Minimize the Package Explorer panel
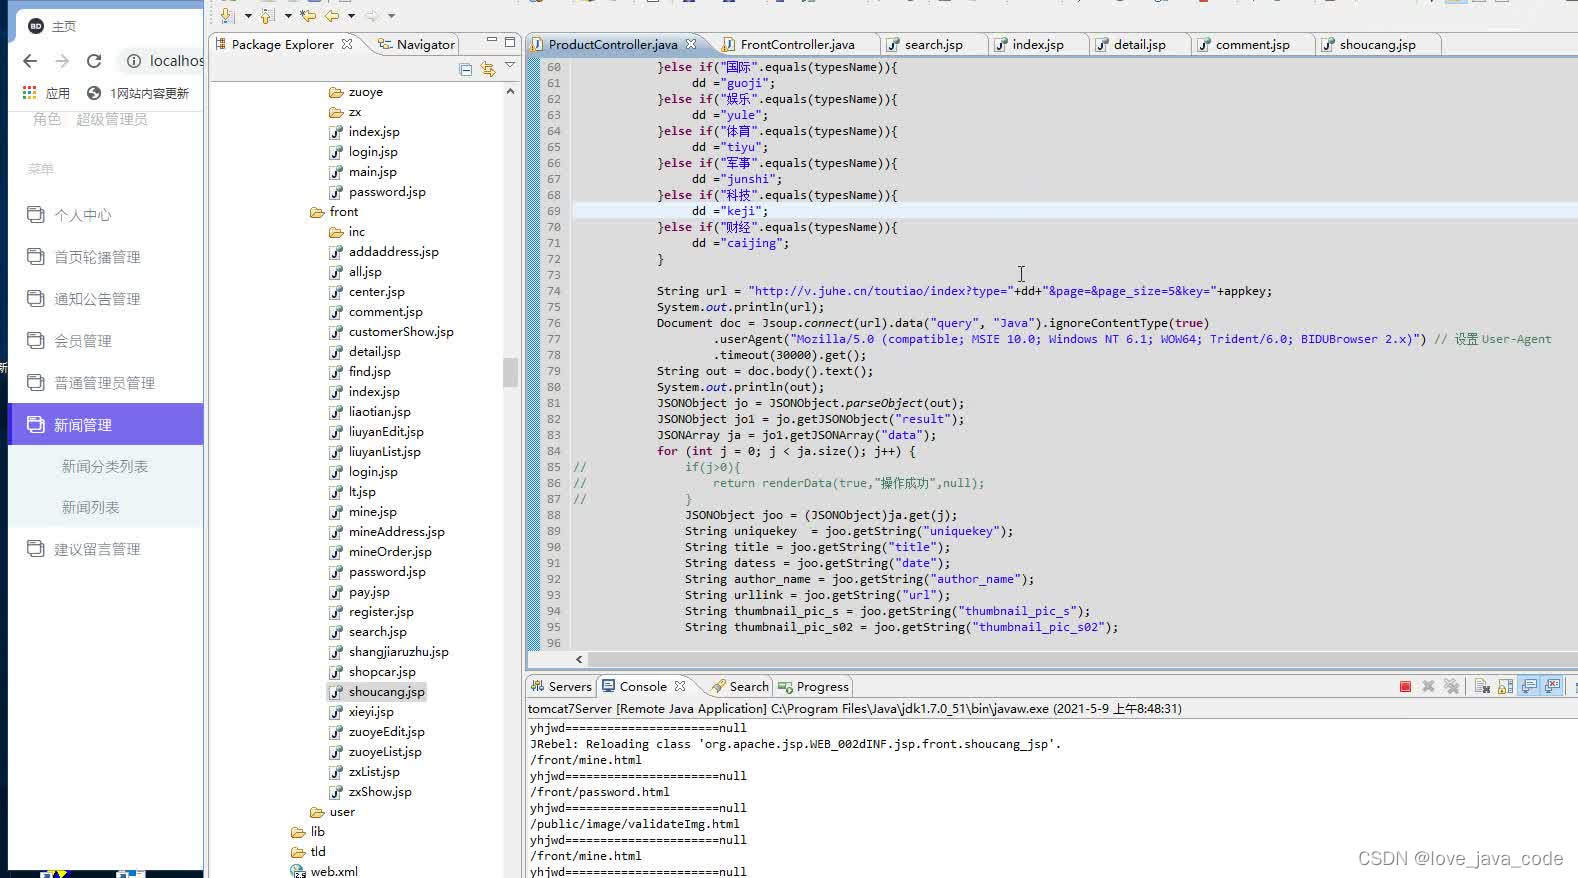The image size is (1578, 878). tap(491, 42)
